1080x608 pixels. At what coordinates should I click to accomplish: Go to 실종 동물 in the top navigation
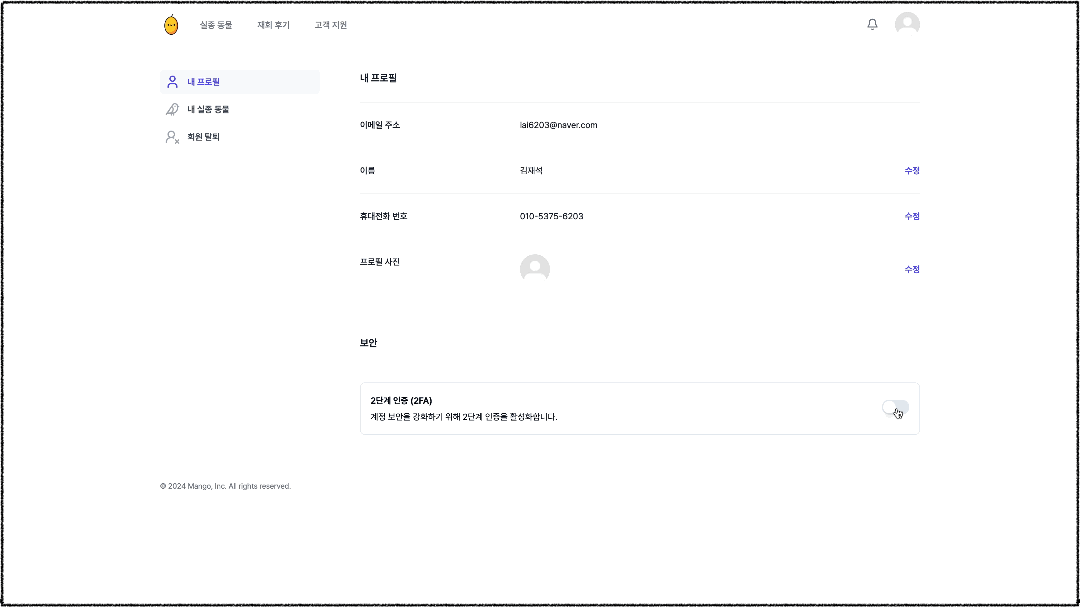pyautogui.click(x=215, y=25)
